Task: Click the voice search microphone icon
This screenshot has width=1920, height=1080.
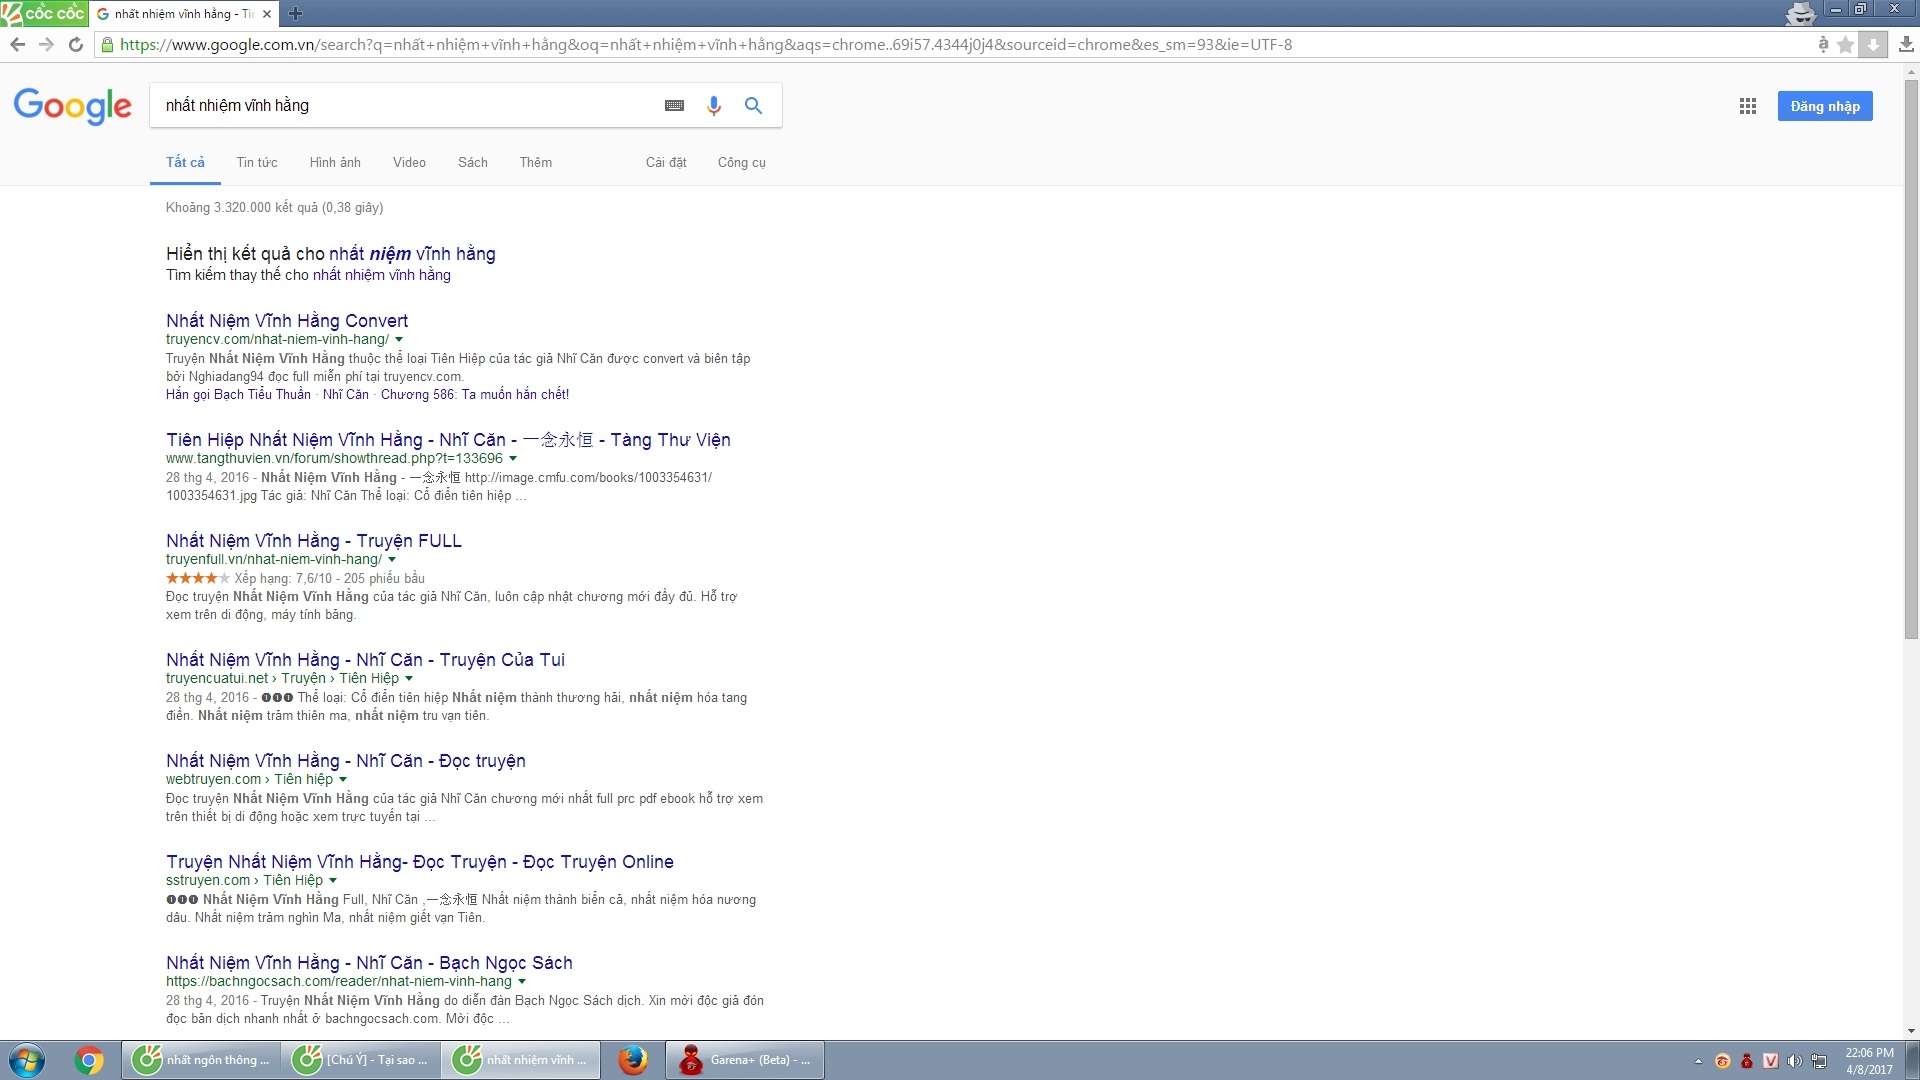Action: pyautogui.click(x=713, y=106)
